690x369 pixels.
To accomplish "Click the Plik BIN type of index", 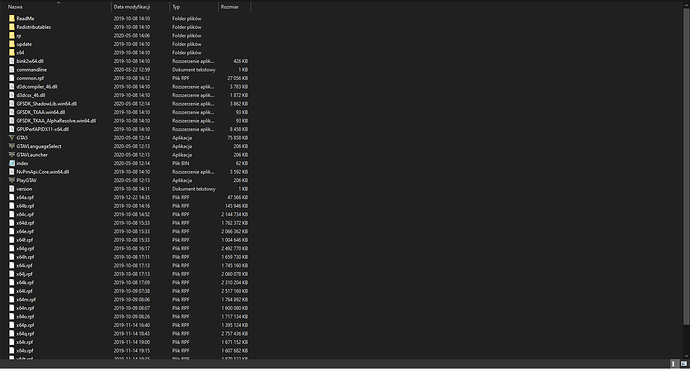I will click(x=180, y=163).
